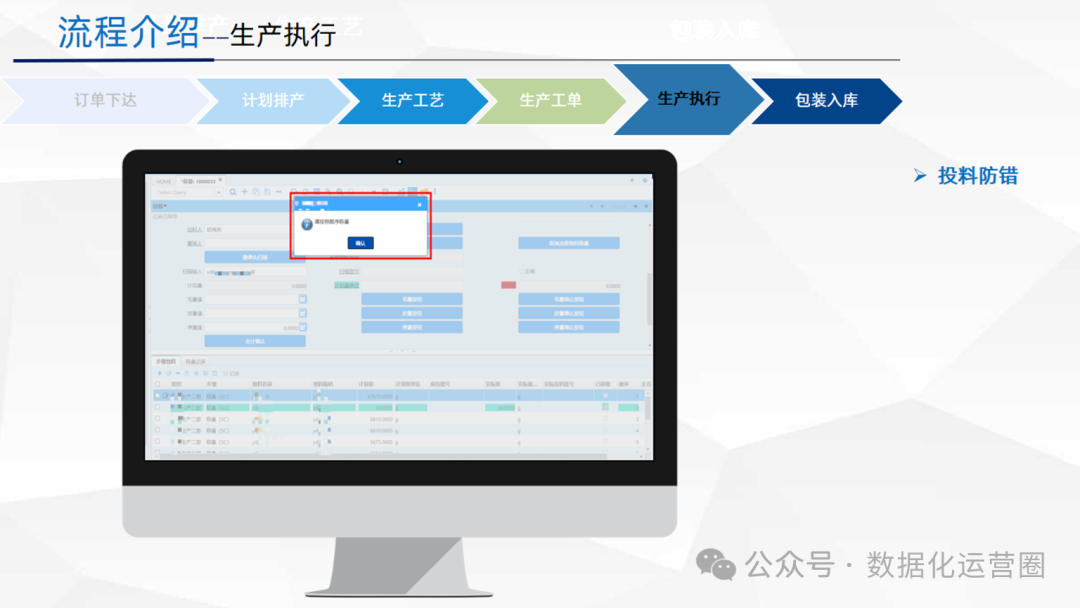The height and width of the screenshot is (608, 1080).
Task: Click the gear settings icon in 步骤物料 toolbar
Action: click(x=196, y=373)
